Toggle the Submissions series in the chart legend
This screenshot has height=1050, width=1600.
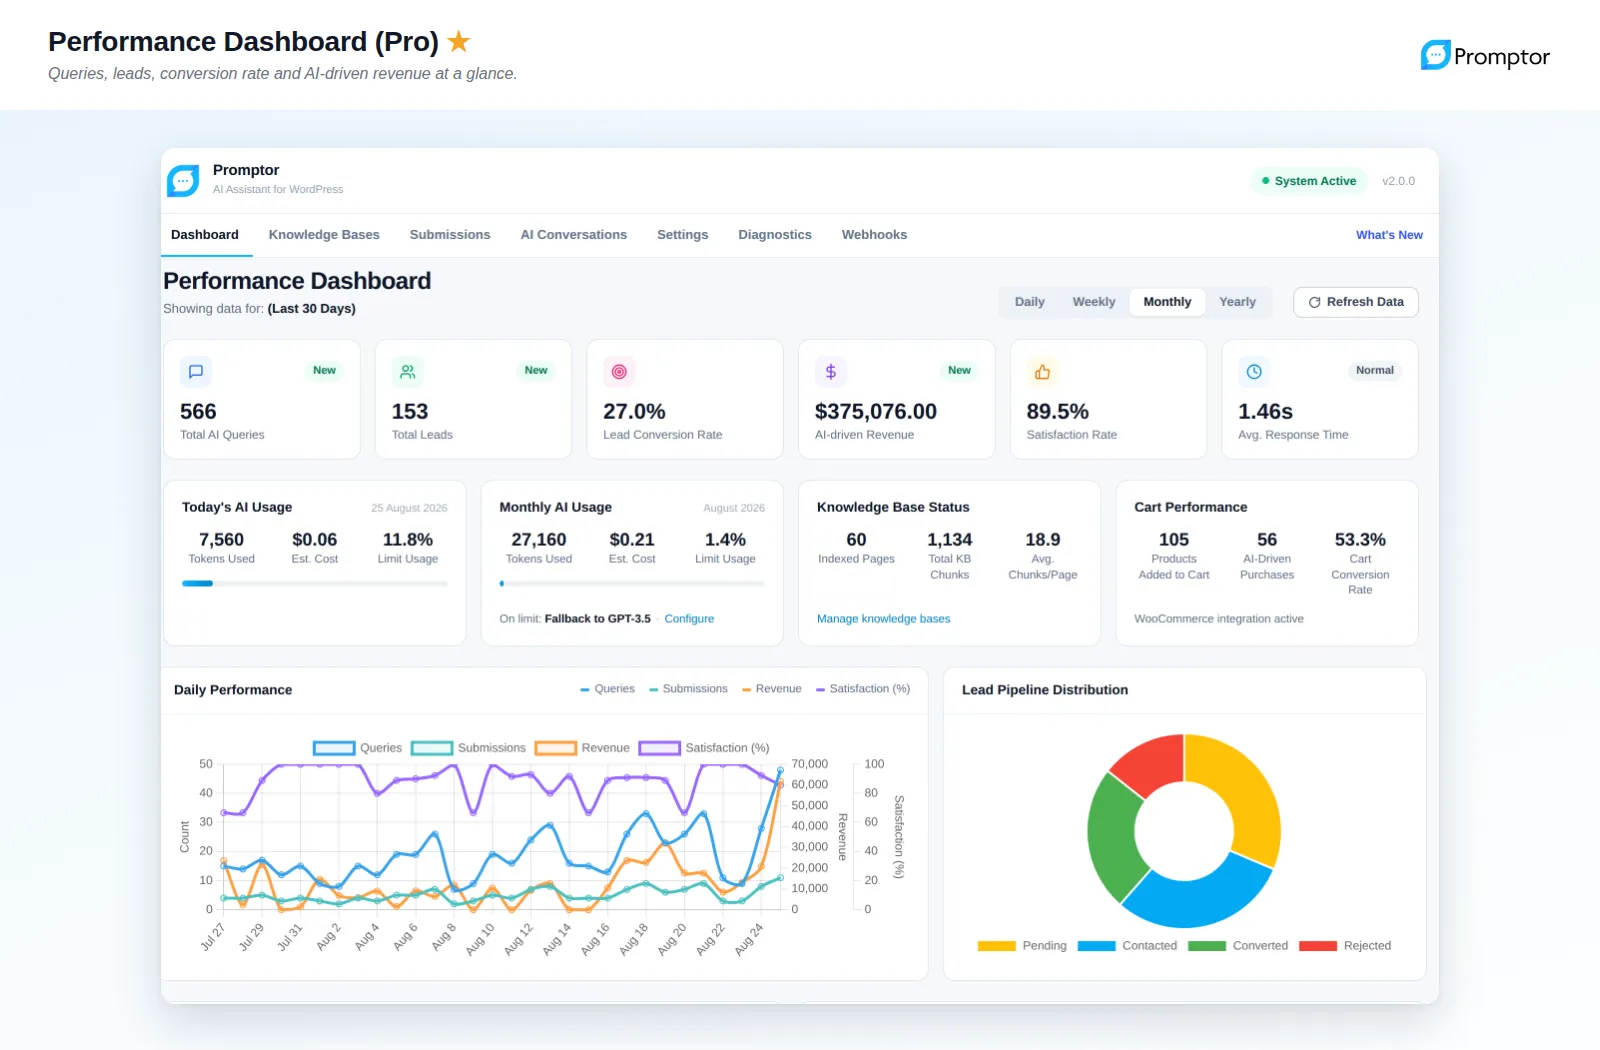[468, 748]
